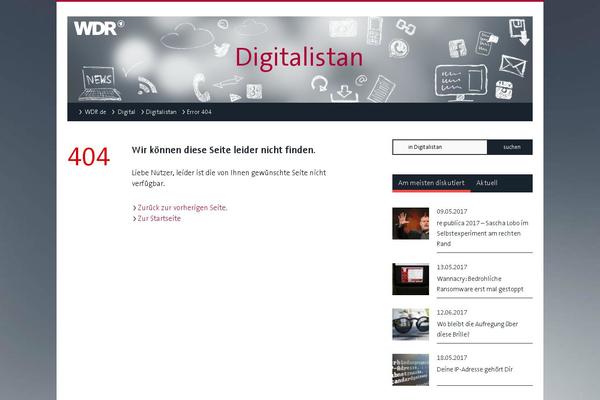The height and width of the screenshot is (400, 600).
Task: Select the 'Am meisten diskutiert' tab
Action: pos(431,183)
